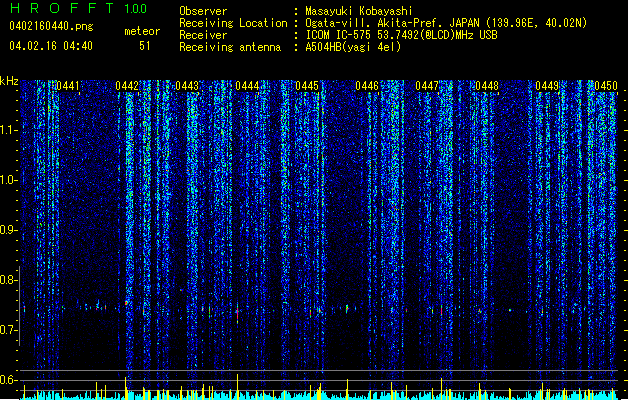Click the 0441 time marker
This screenshot has height=400, width=629.
point(68,86)
